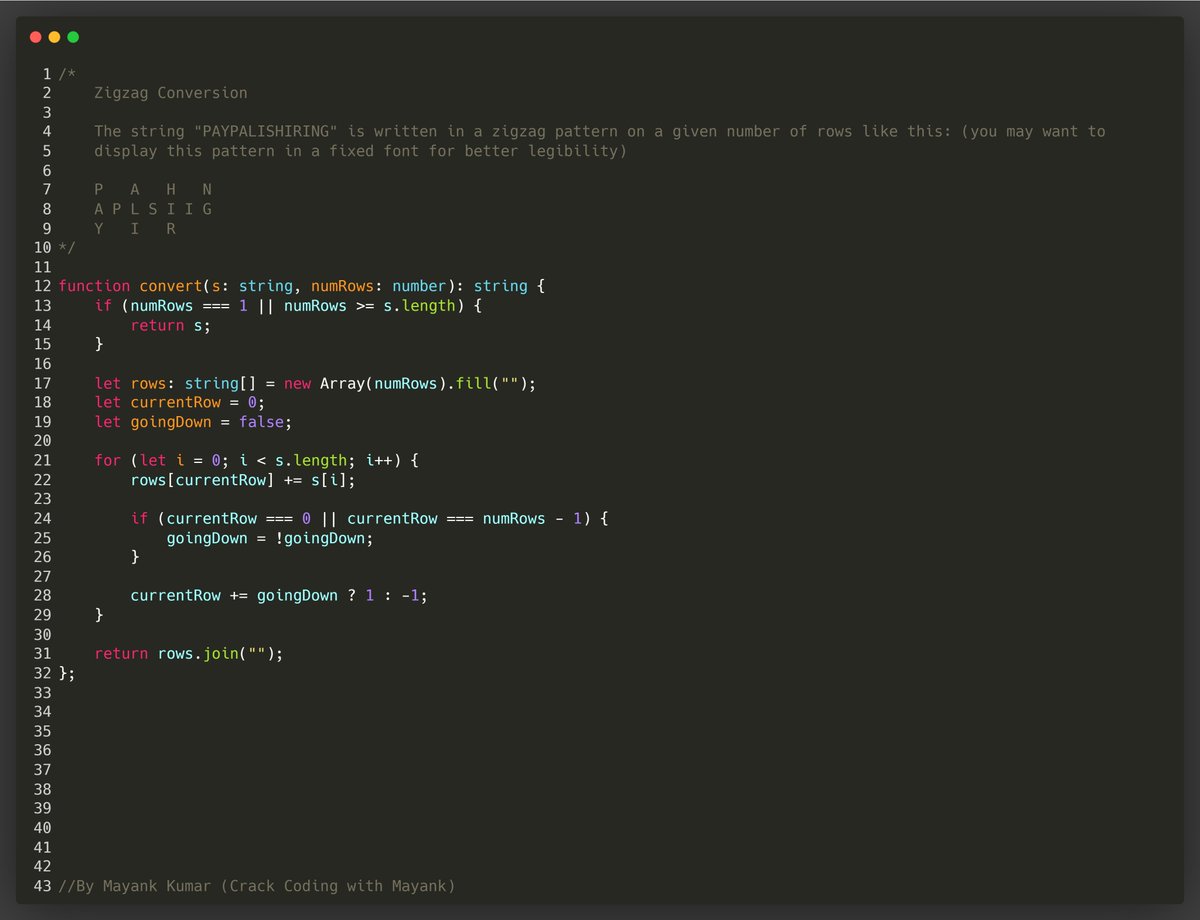This screenshot has height=920, width=1200.
Task: Click the "let currentRow = 0;" line
Action: click(180, 402)
